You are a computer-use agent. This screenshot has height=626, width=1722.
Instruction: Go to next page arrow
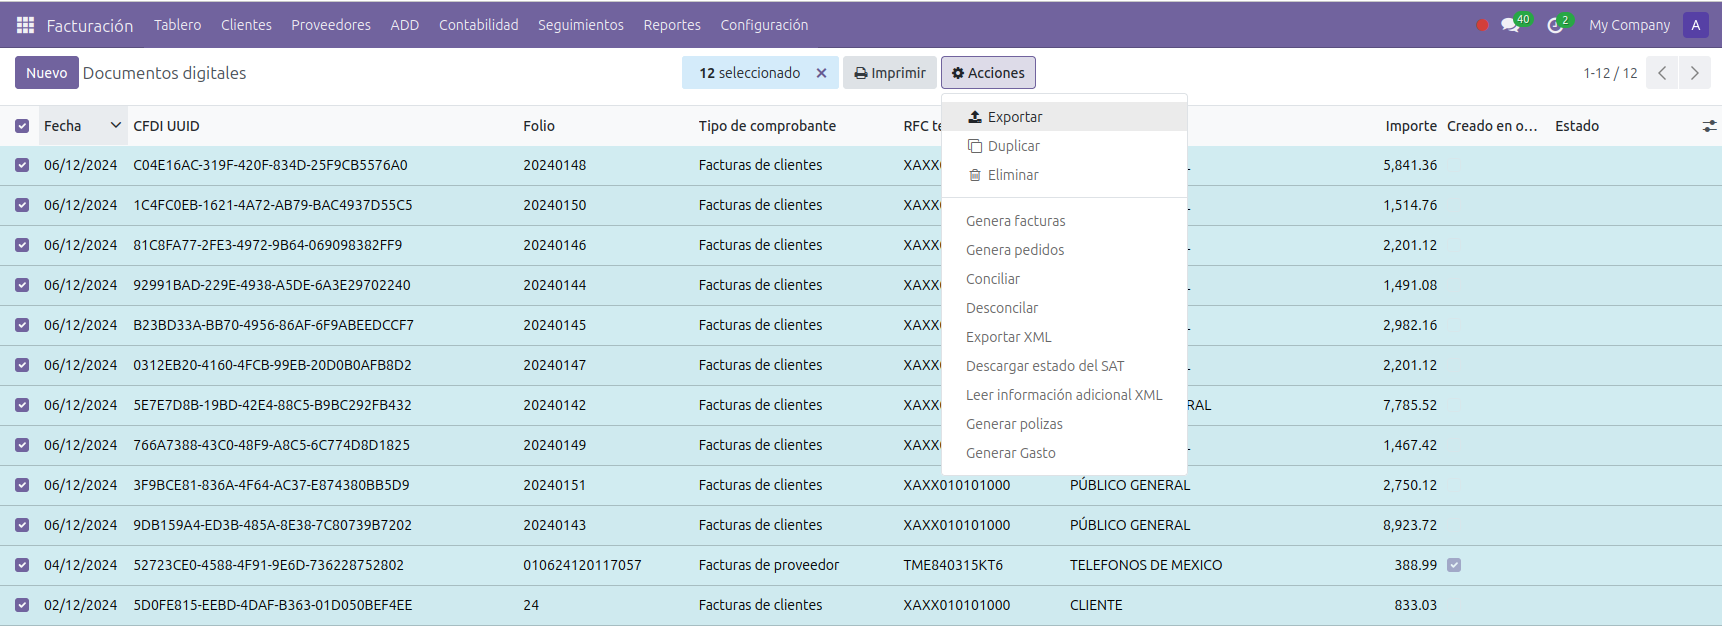pos(1694,73)
